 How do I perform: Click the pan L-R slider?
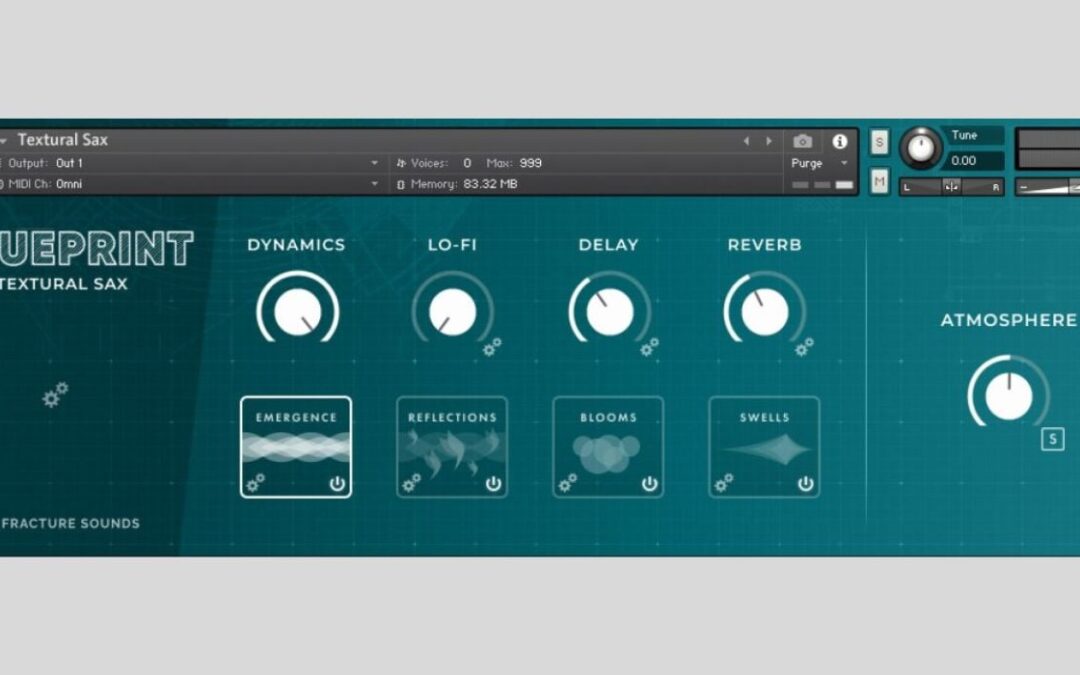coord(953,187)
